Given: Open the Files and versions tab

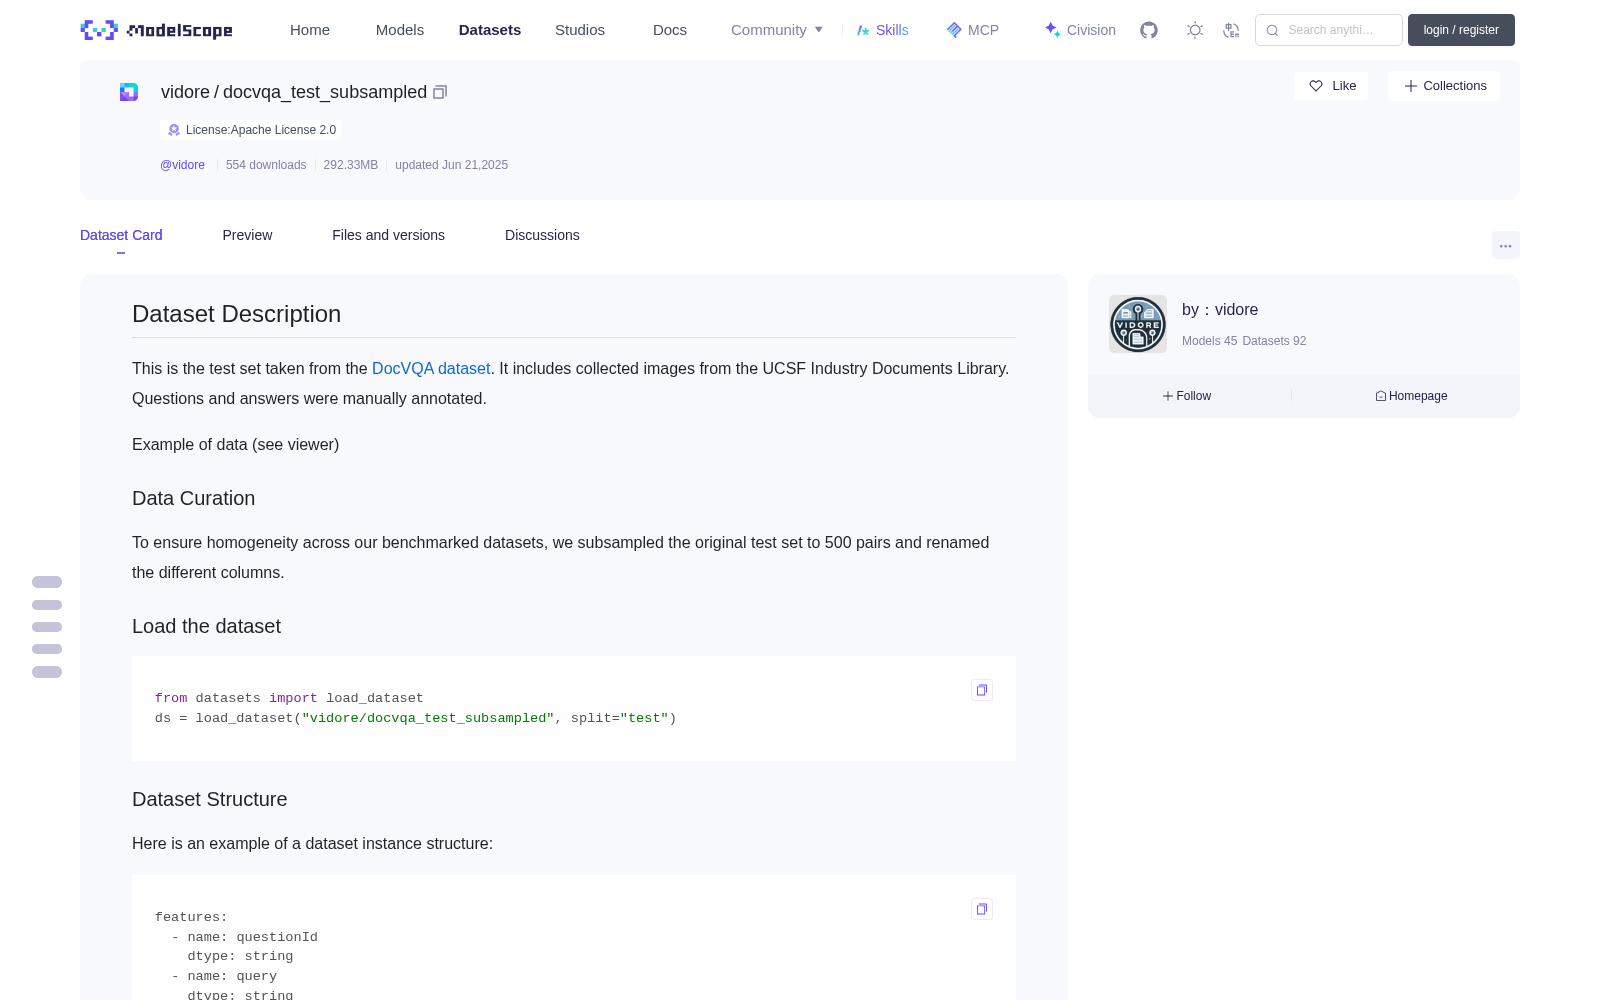Looking at the screenshot, I should [x=388, y=235].
